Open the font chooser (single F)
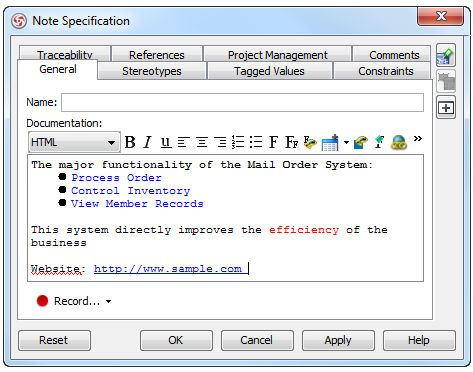 [x=273, y=142]
